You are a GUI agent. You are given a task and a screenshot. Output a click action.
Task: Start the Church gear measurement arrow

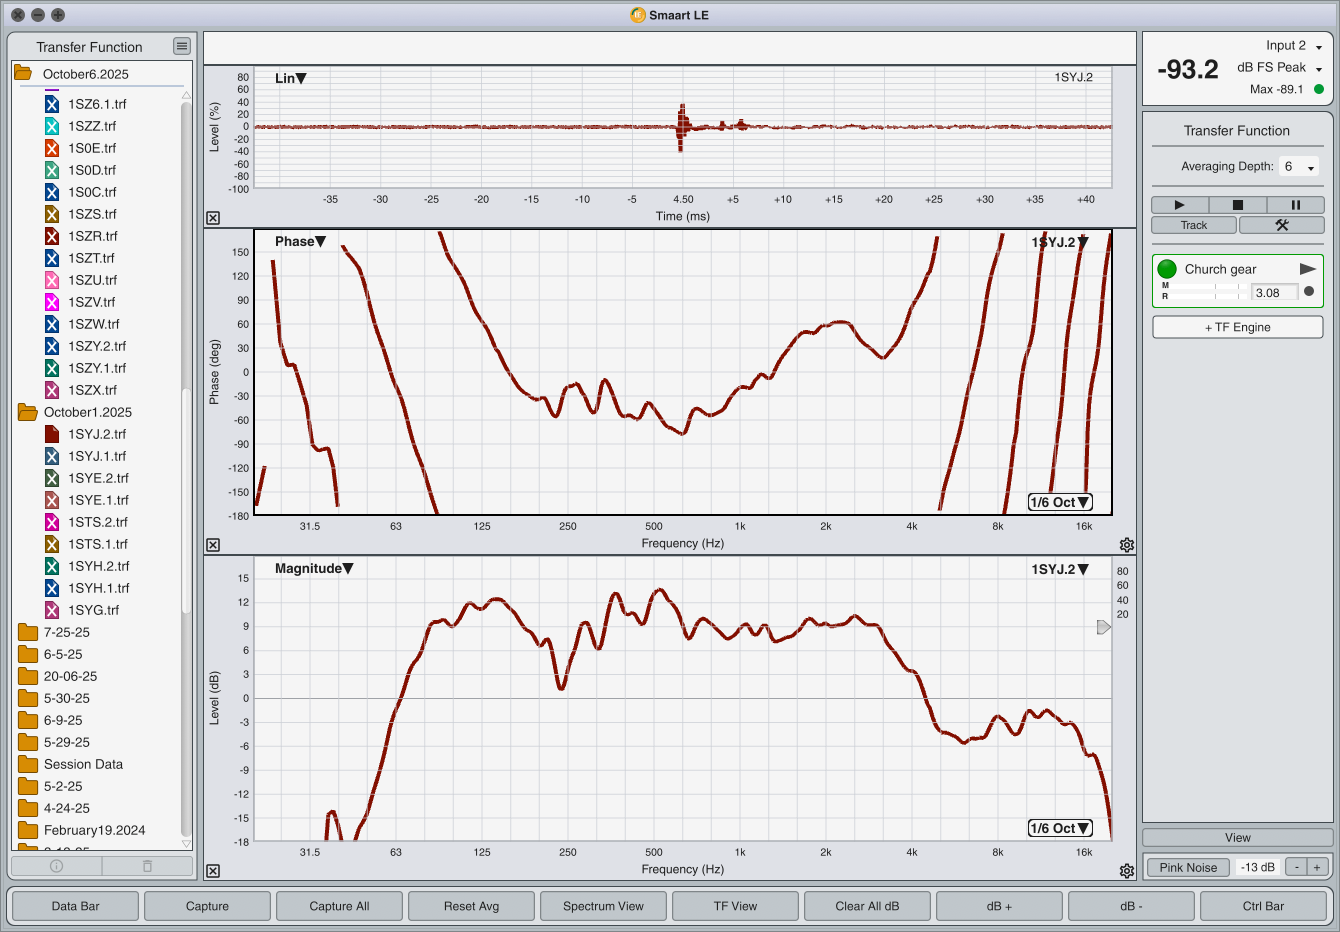click(1307, 269)
